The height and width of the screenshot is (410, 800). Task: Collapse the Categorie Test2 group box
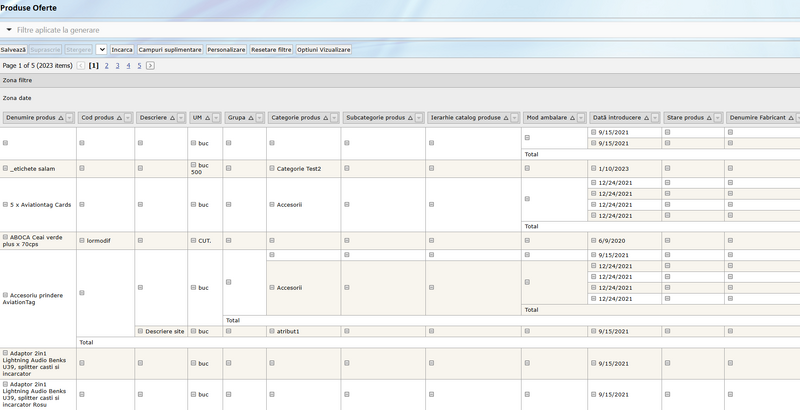click(271, 169)
